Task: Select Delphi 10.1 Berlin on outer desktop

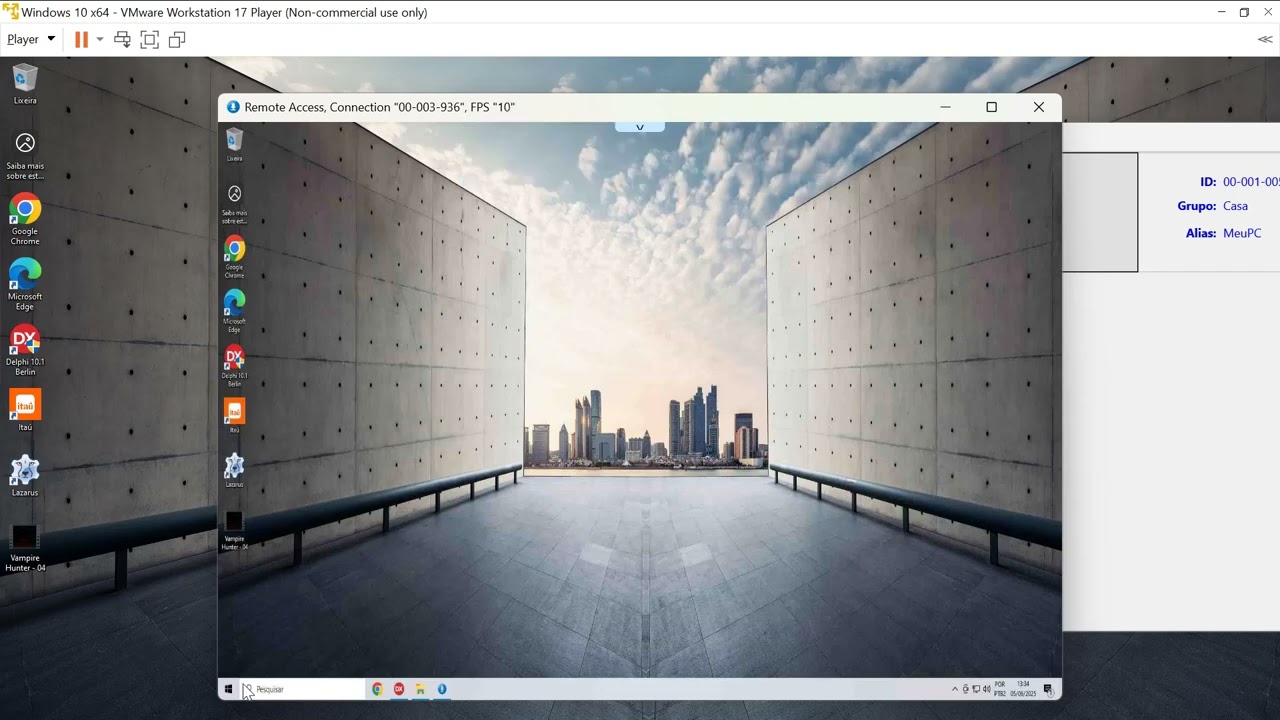Action: [25, 351]
